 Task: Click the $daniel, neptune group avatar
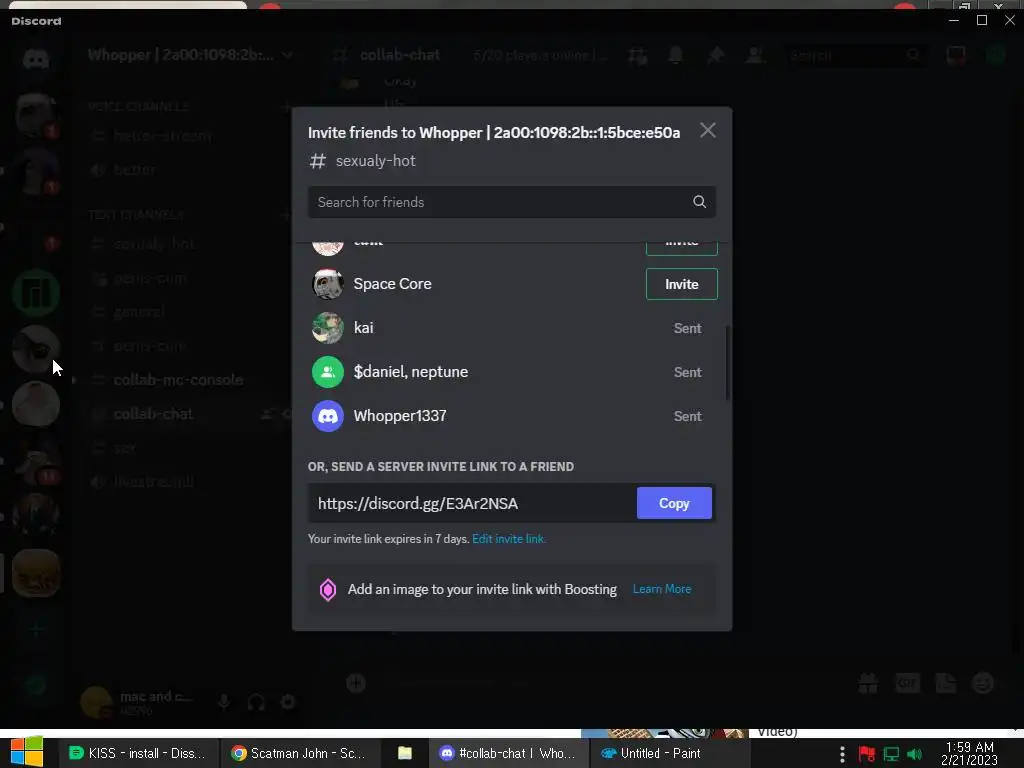[328, 372]
